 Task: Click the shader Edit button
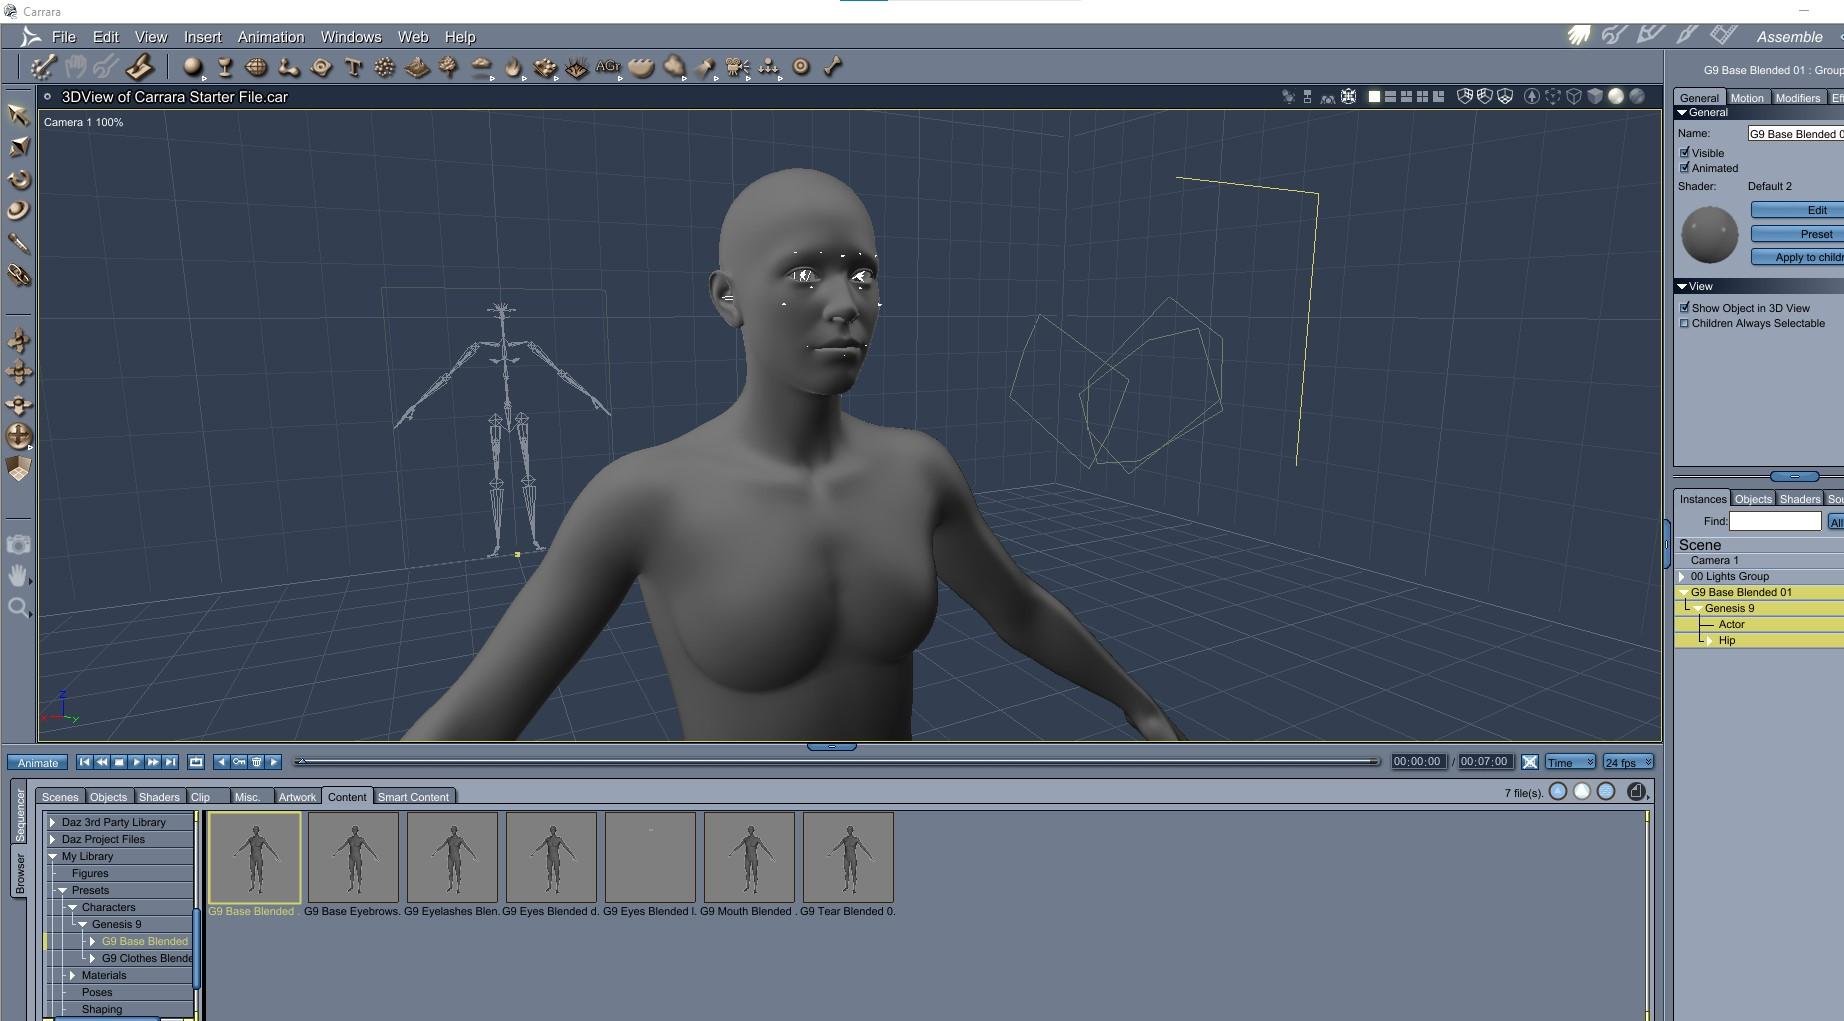click(x=1799, y=210)
